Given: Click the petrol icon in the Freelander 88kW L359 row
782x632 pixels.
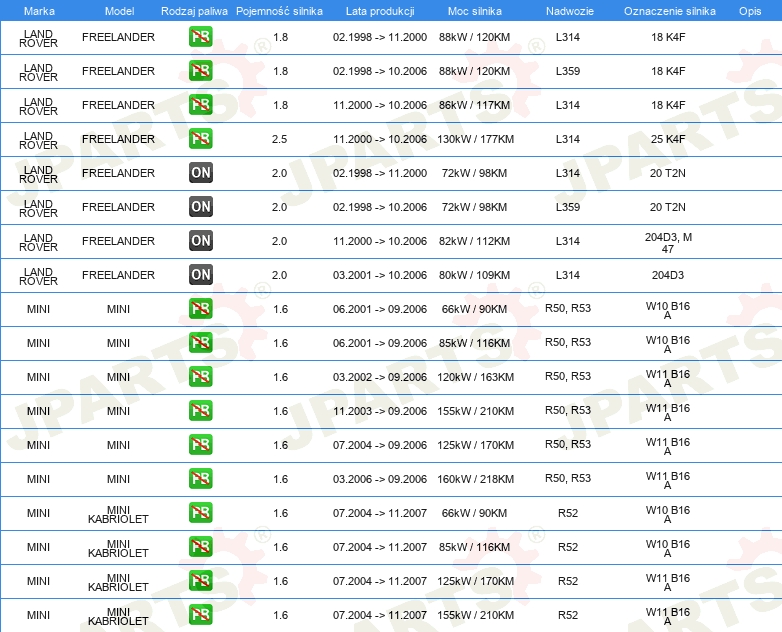Looking at the screenshot, I should point(200,71).
